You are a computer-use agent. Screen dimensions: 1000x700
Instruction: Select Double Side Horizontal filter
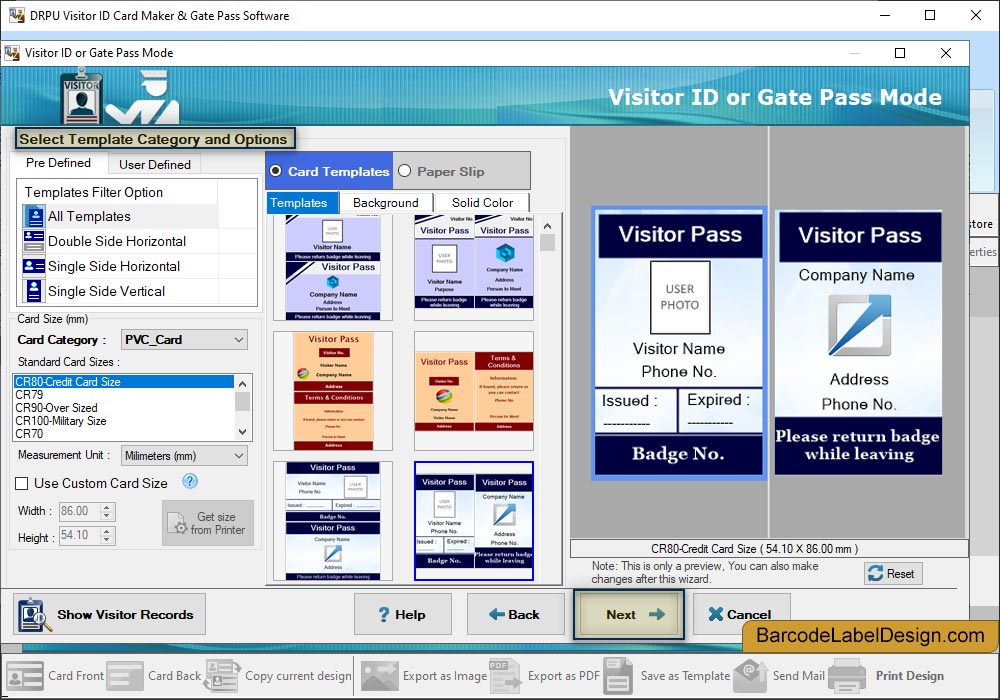coord(120,241)
